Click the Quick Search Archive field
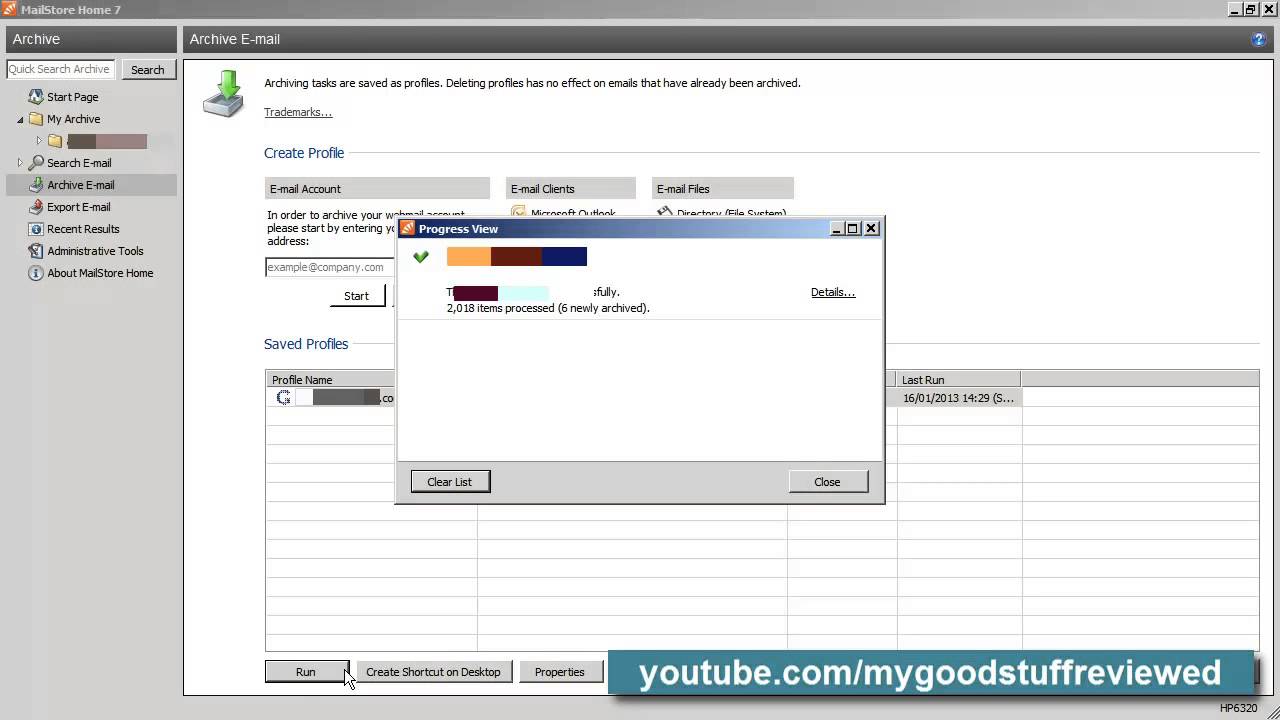 61,69
